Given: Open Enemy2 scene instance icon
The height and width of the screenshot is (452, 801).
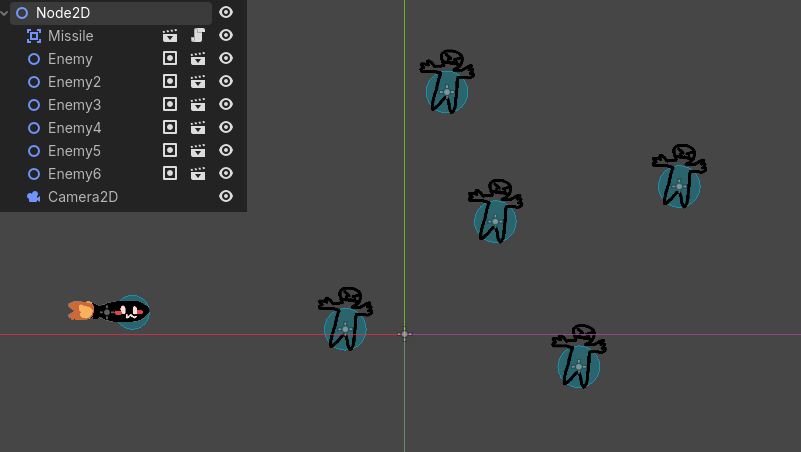Looking at the screenshot, I should tap(198, 82).
